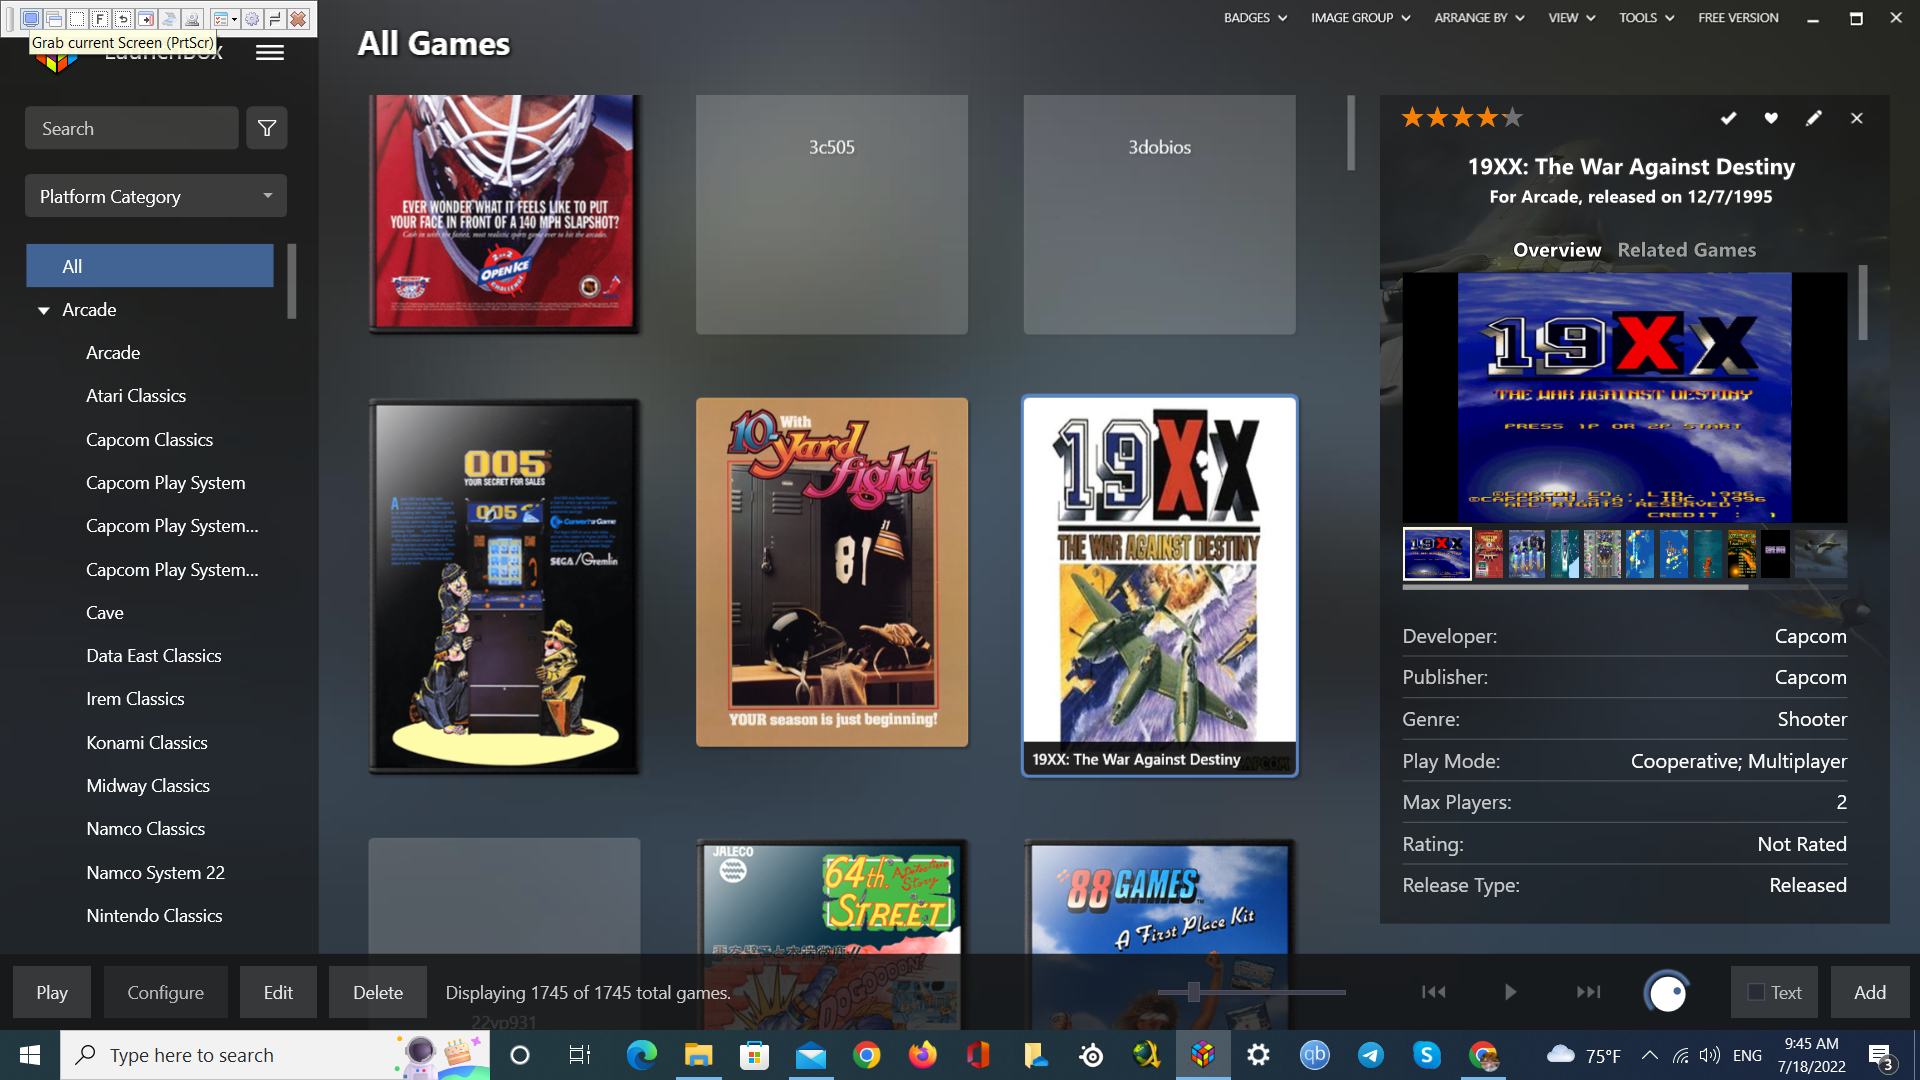Click the repeat last region capture icon
The image size is (1920, 1080).
coord(123,19)
